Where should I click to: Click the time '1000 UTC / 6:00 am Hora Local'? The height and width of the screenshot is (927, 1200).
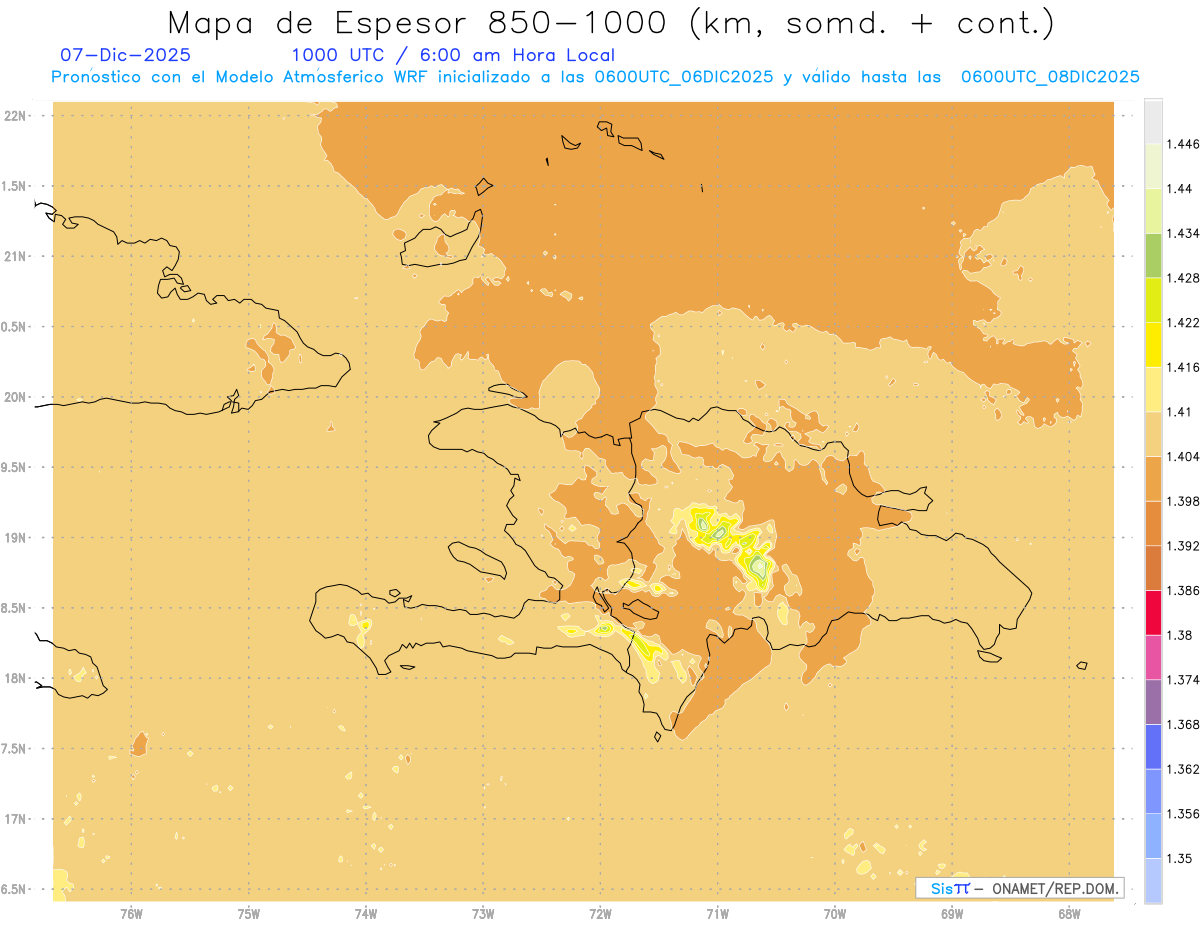[x=453, y=56]
